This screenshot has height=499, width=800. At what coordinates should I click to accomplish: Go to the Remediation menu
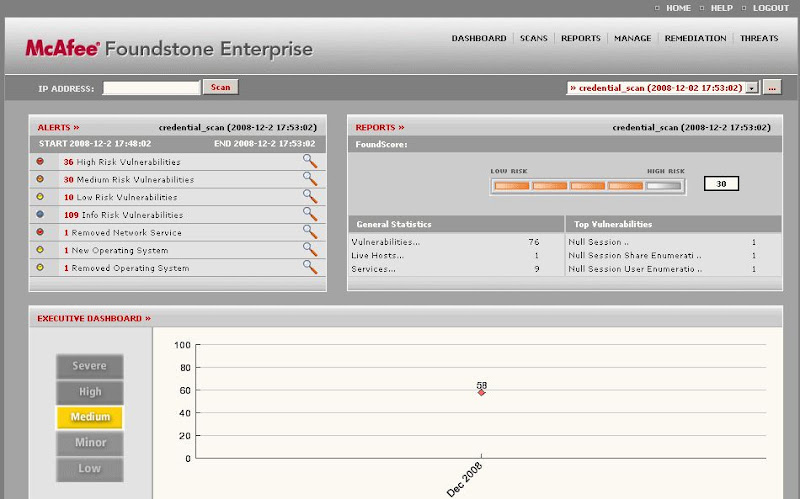tap(695, 38)
